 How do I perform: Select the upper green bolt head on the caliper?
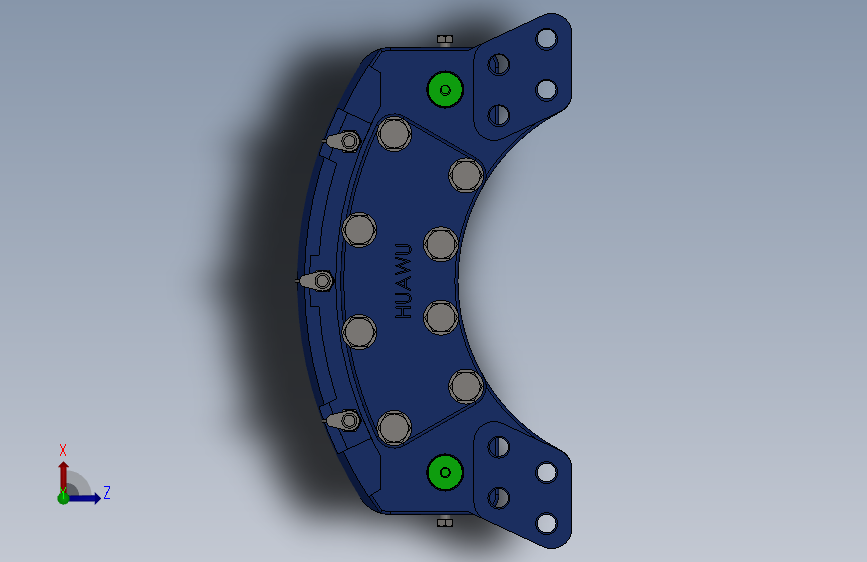point(445,90)
